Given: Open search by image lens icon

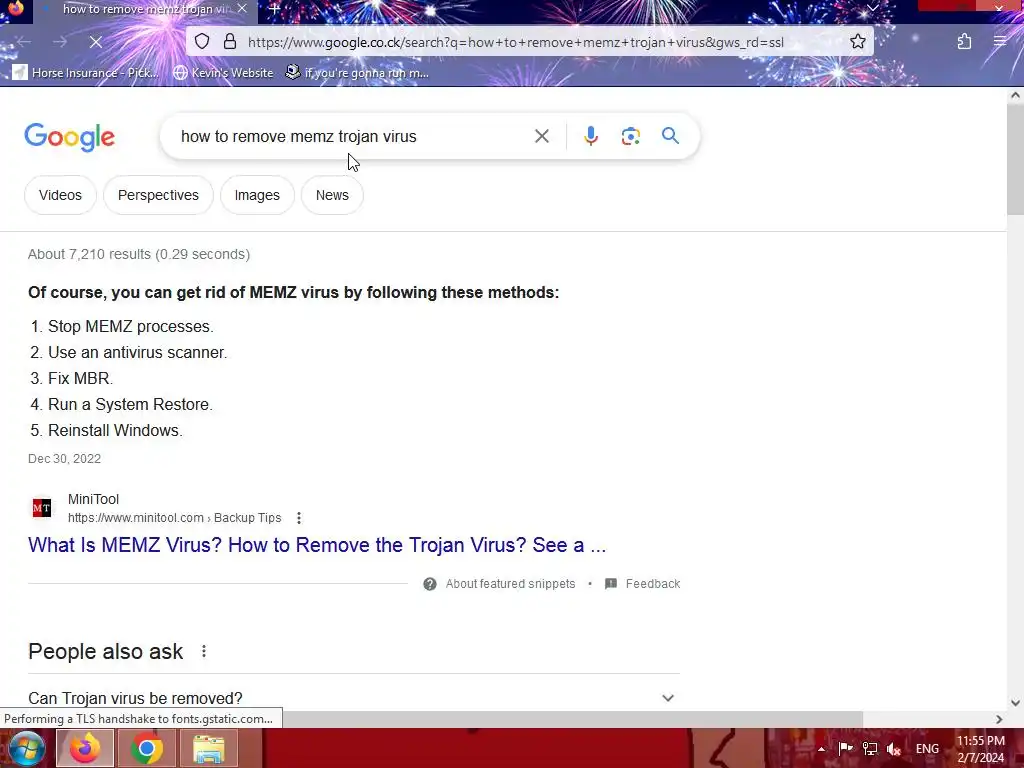Looking at the screenshot, I should [x=630, y=136].
